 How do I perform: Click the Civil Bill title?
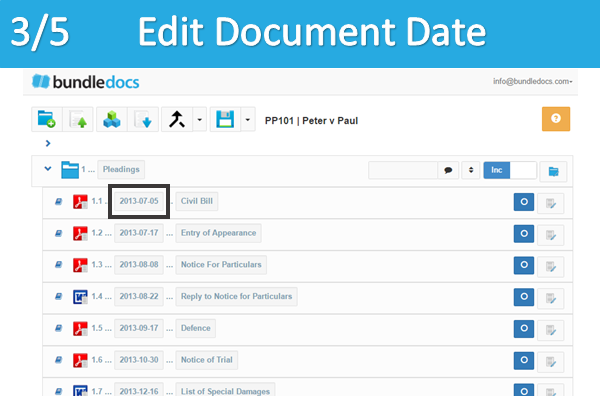pyautogui.click(x=197, y=201)
